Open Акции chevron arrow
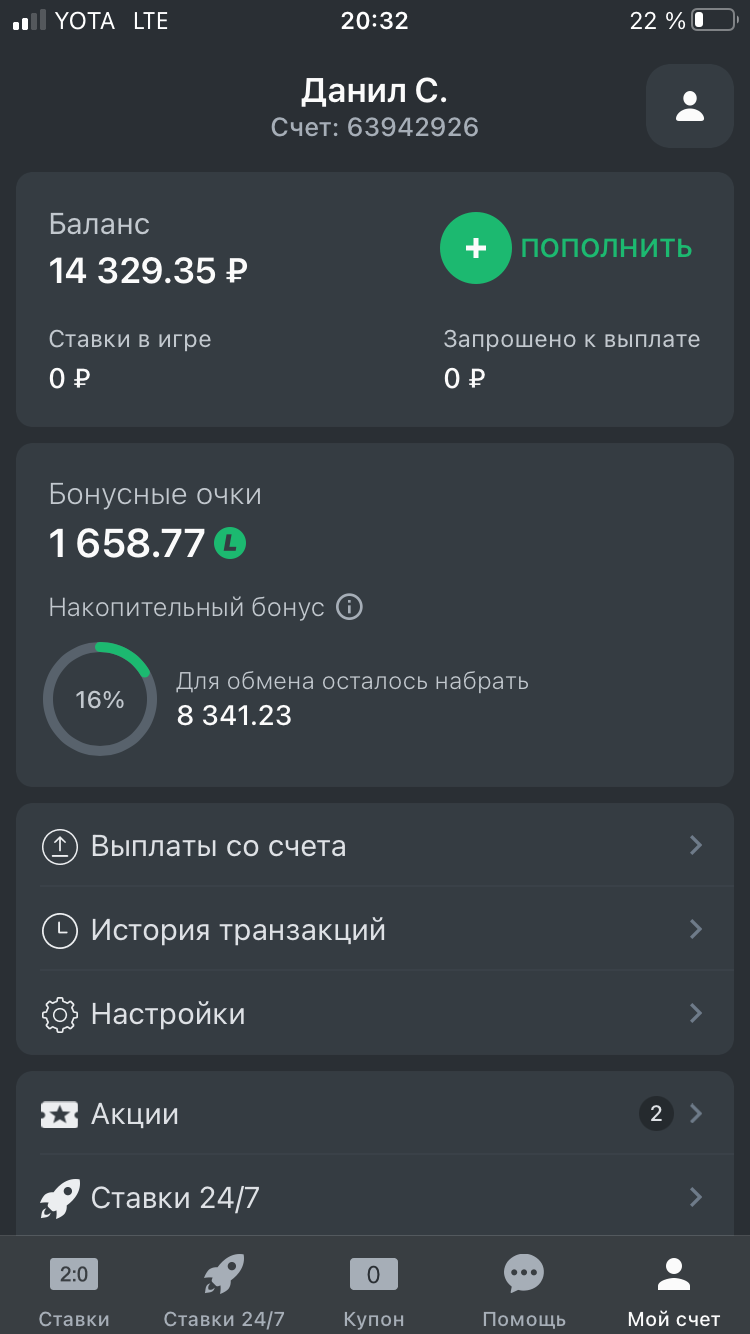Screen dimensions: 750x1334 696,1113
